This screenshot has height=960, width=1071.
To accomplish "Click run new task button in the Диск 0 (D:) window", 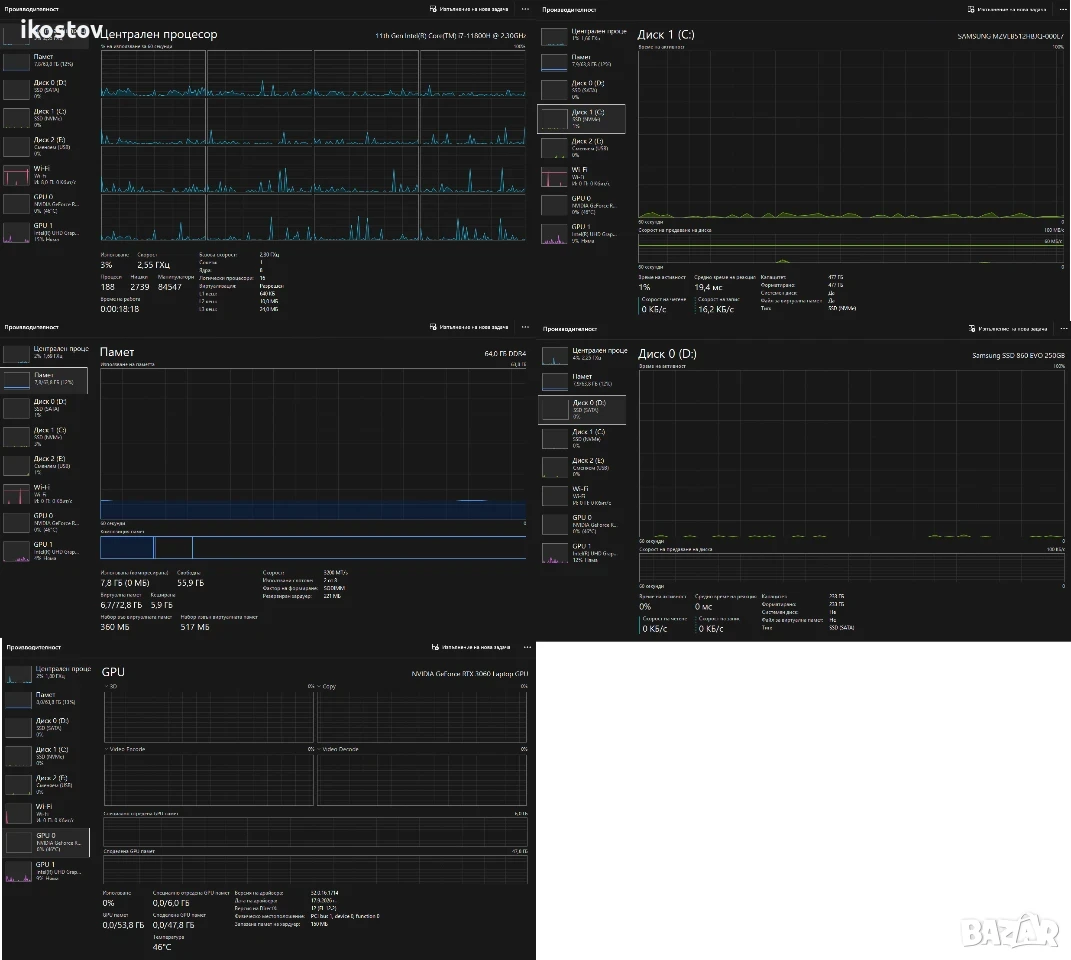I will tap(1007, 329).
